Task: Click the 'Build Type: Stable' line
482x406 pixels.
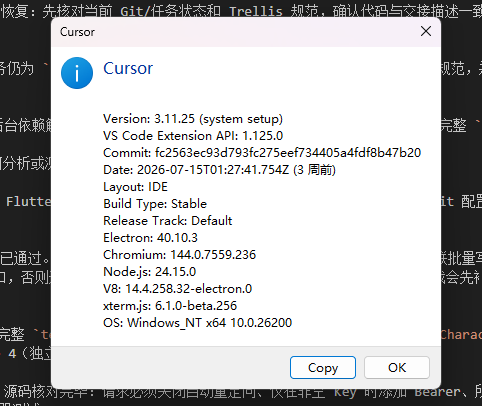Action: pyautogui.click(x=155, y=204)
